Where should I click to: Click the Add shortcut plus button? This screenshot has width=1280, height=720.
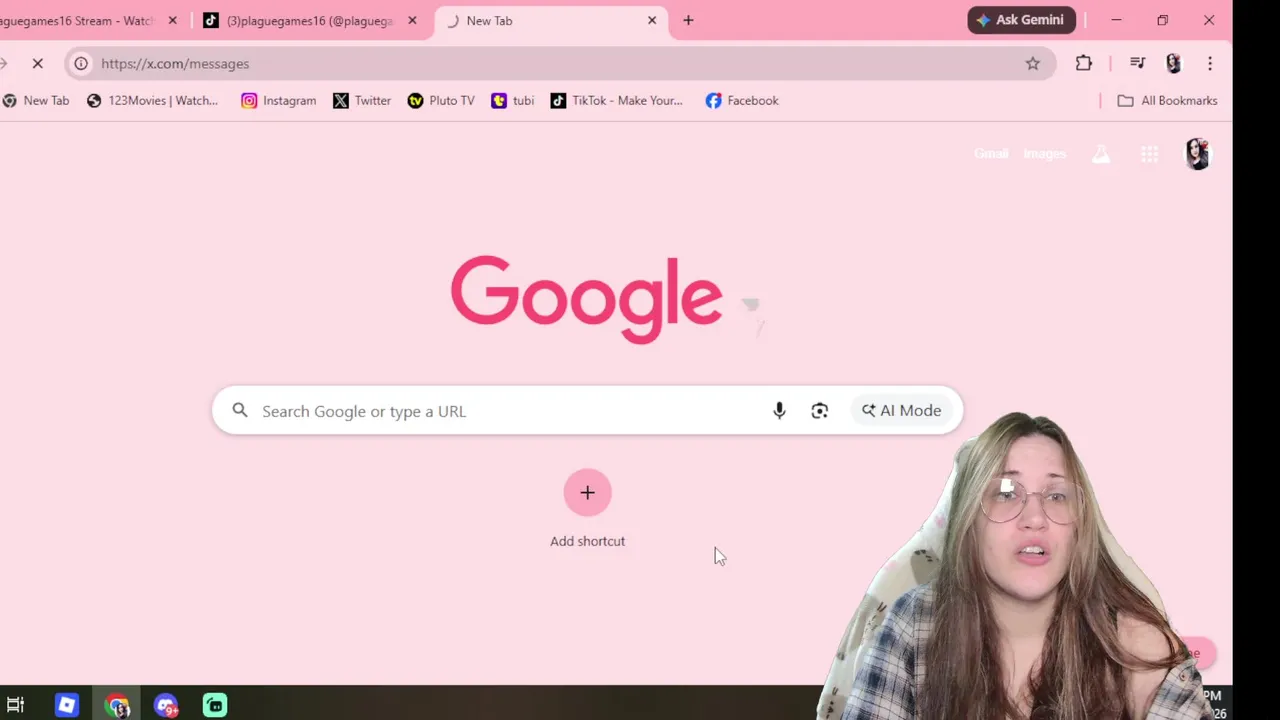tap(587, 492)
